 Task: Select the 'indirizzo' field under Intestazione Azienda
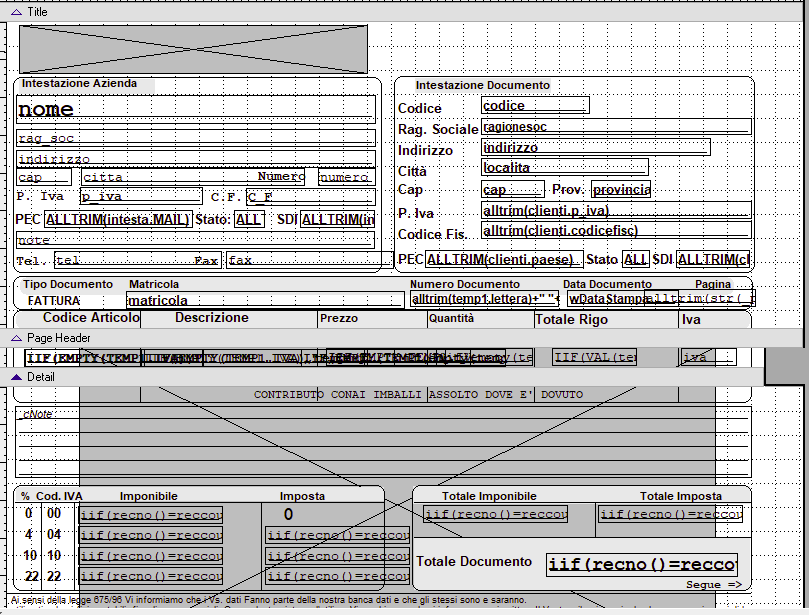click(196, 158)
